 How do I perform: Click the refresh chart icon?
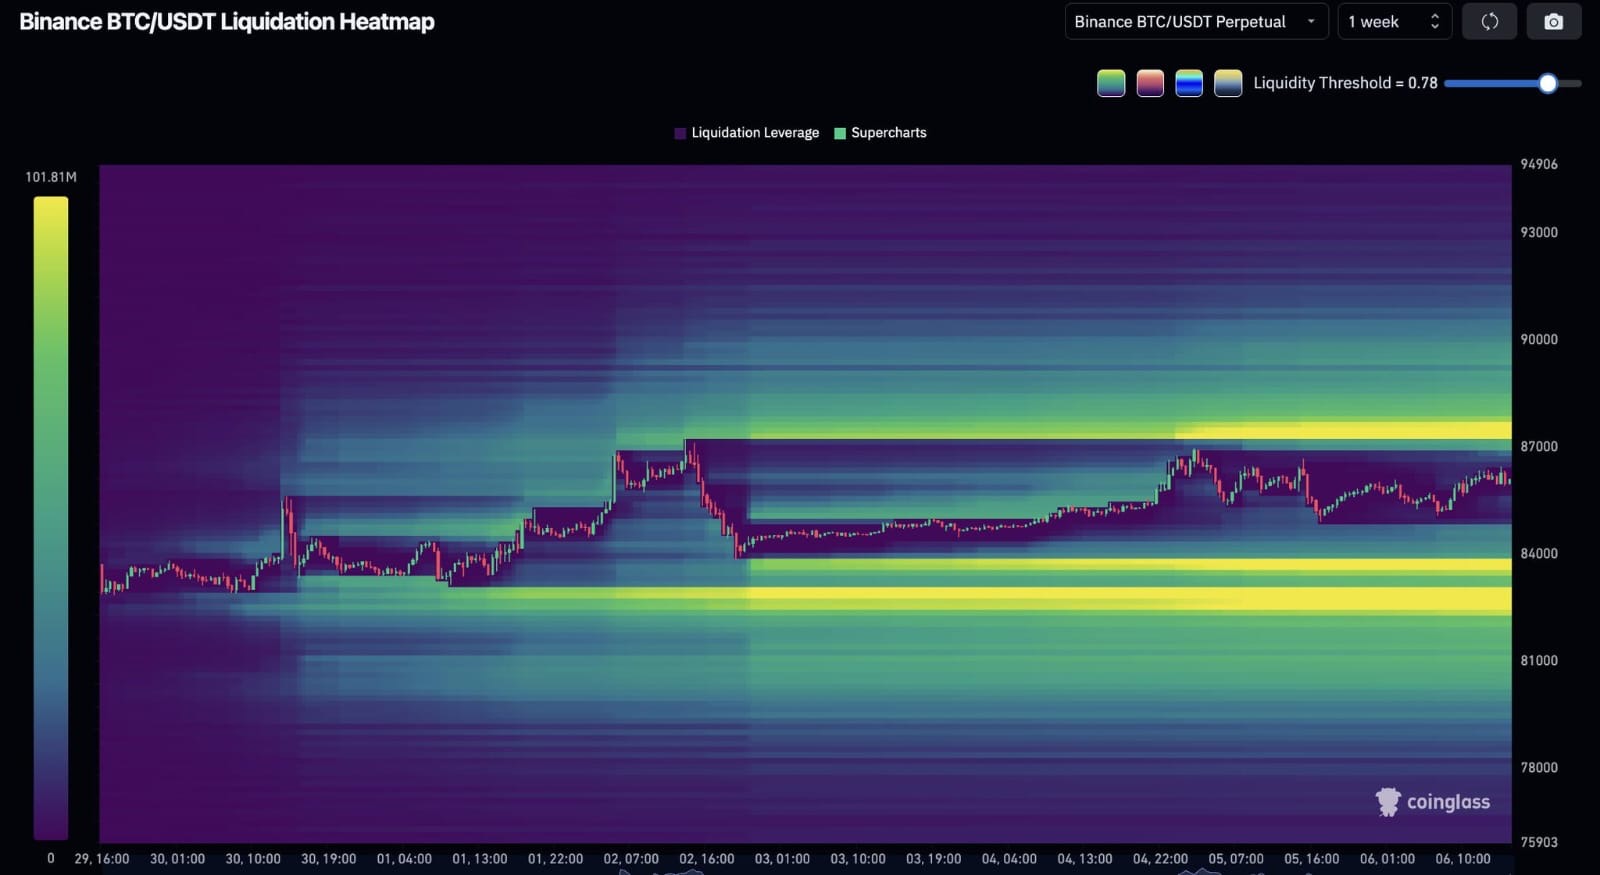click(x=1489, y=22)
